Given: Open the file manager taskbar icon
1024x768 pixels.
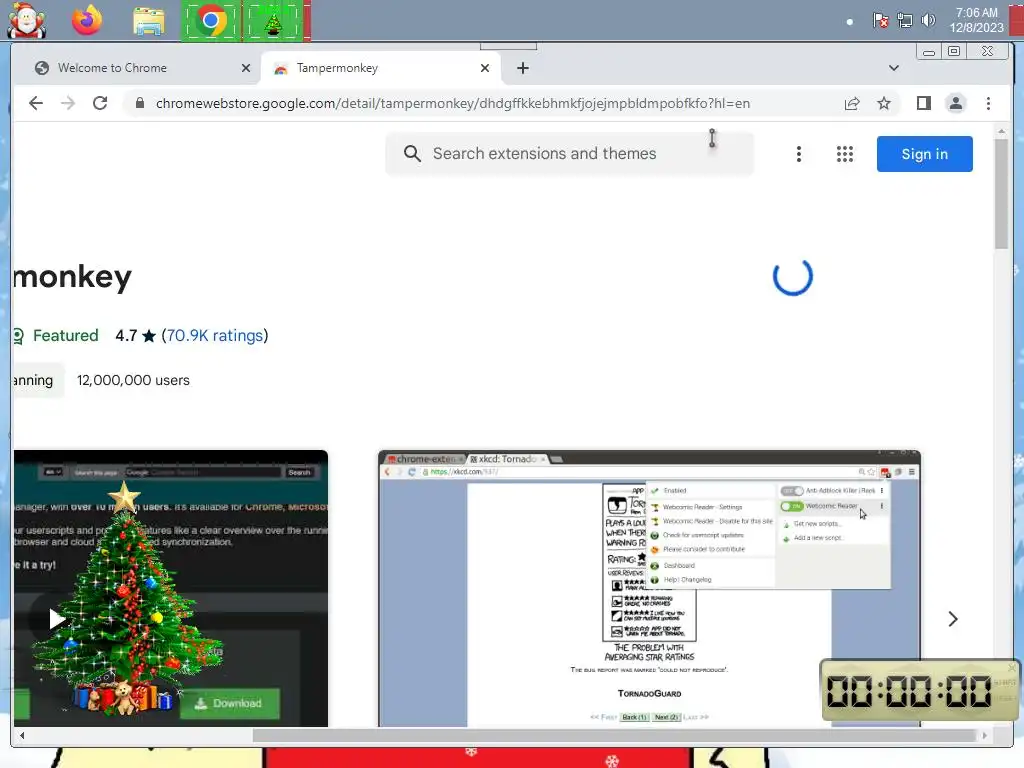Looking at the screenshot, I should (x=148, y=21).
